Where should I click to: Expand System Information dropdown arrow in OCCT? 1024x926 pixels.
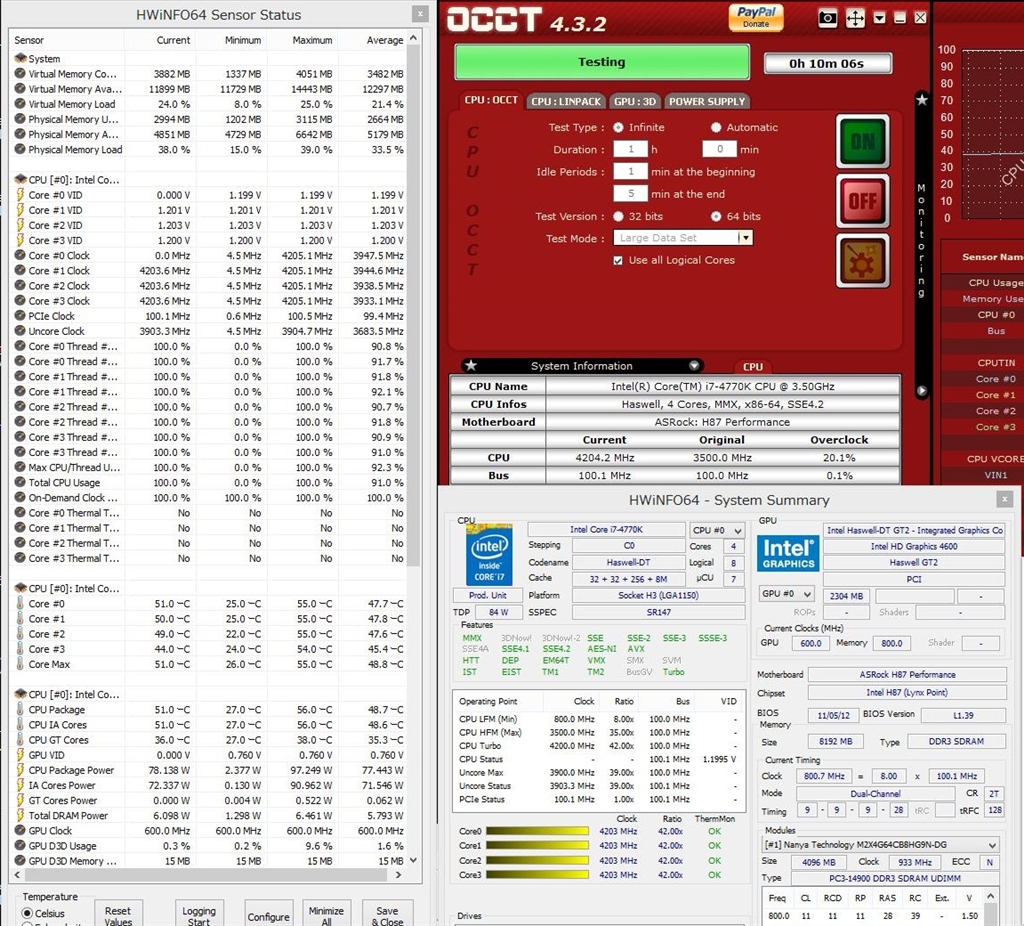coord(694,366)
